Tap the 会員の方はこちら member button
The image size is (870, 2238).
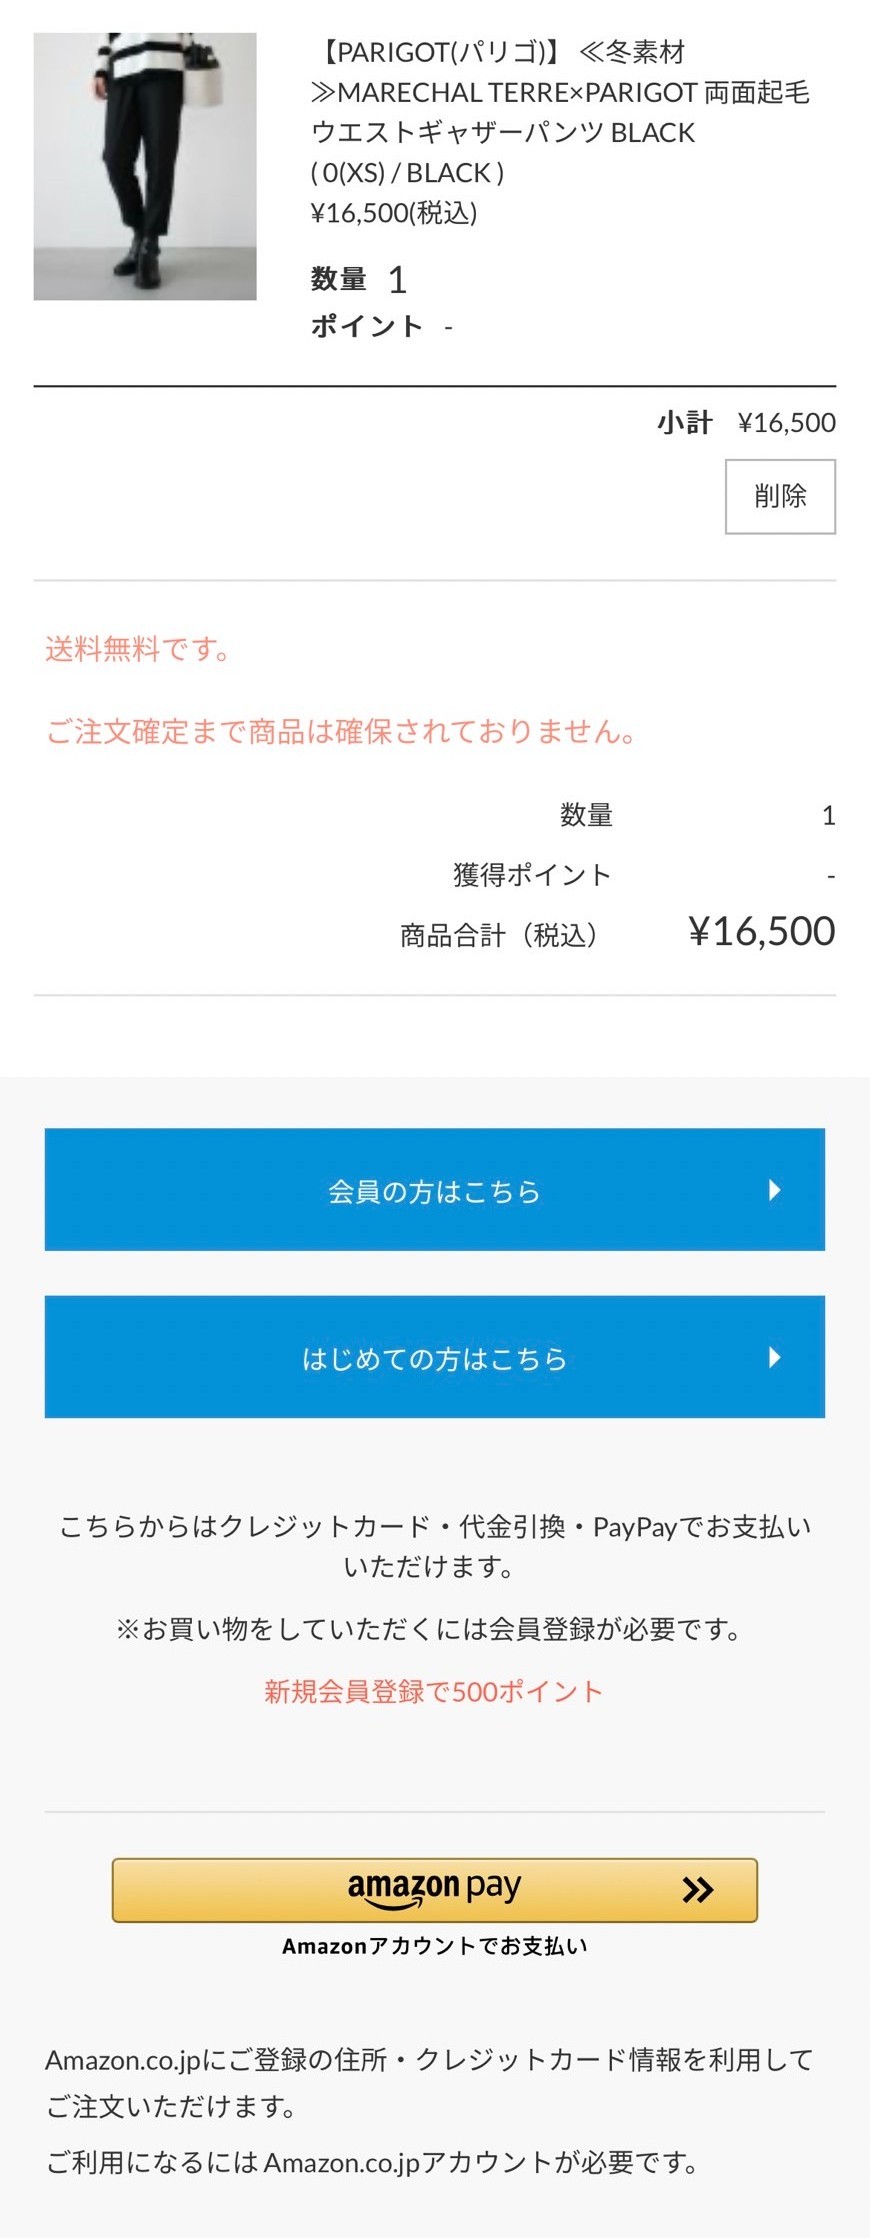click(x=434, y=1190)
